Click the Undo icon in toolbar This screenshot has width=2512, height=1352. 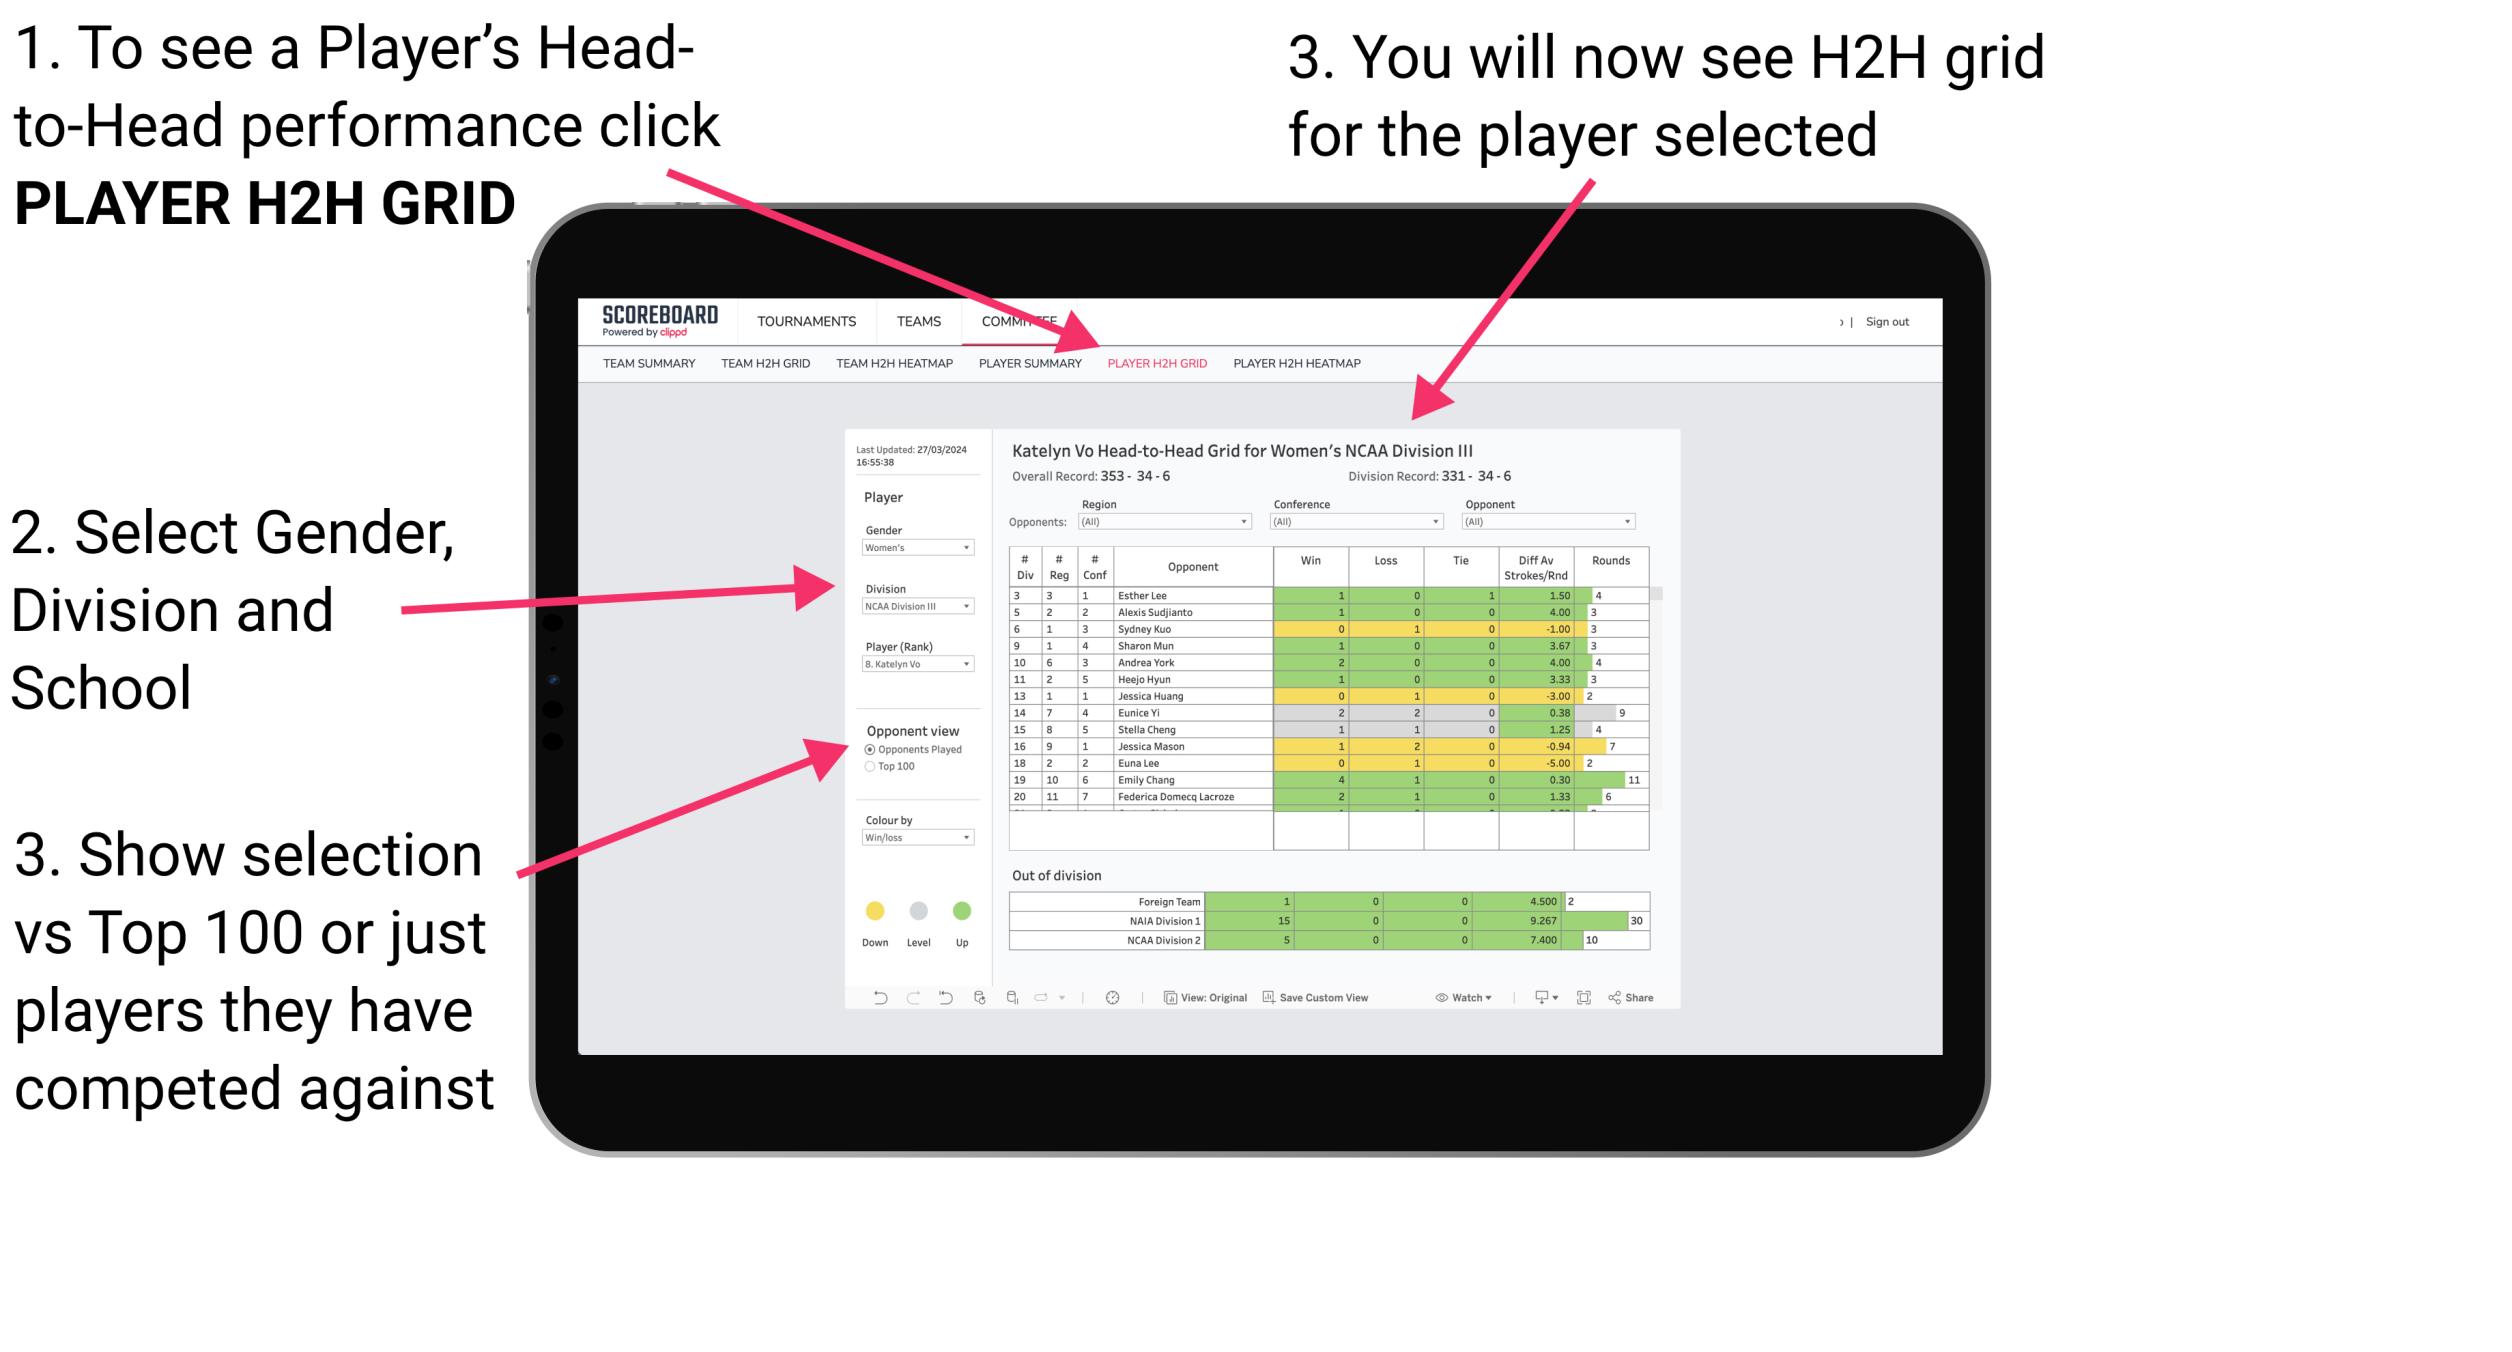click(x=872, y=997)
